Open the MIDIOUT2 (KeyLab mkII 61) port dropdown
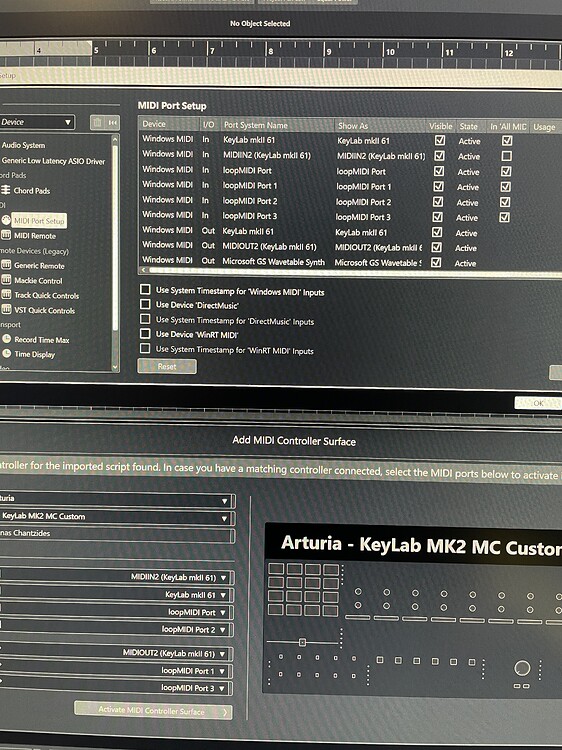562x750 pixels. (x=117, y=654)
